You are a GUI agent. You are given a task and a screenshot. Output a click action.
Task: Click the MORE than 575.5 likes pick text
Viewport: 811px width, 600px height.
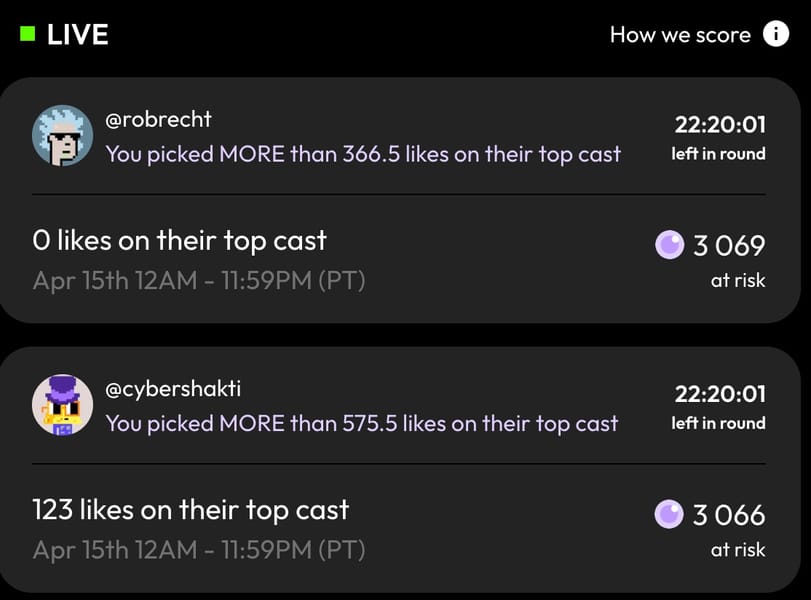coord(362,423)
